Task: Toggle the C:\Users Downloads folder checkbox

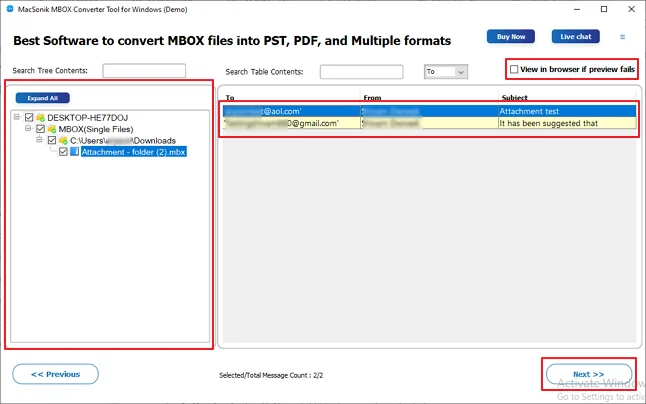Action: [52, 141]
